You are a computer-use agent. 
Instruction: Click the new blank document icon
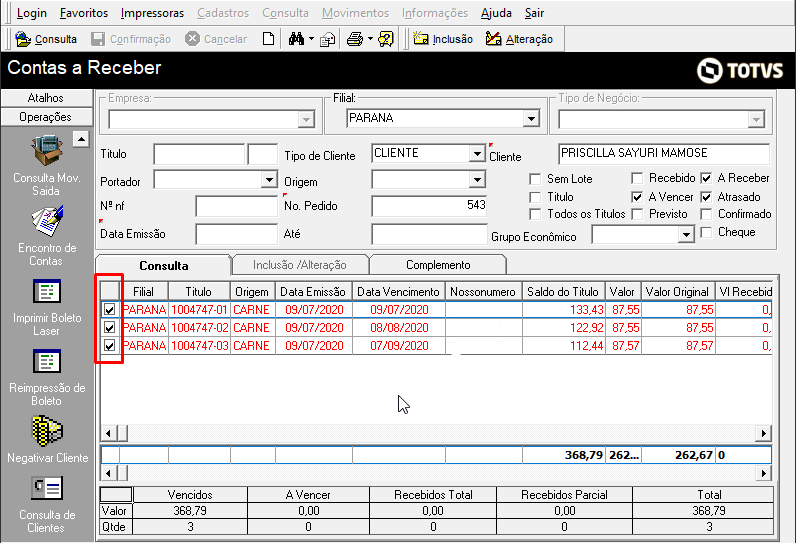pos(268,39)
